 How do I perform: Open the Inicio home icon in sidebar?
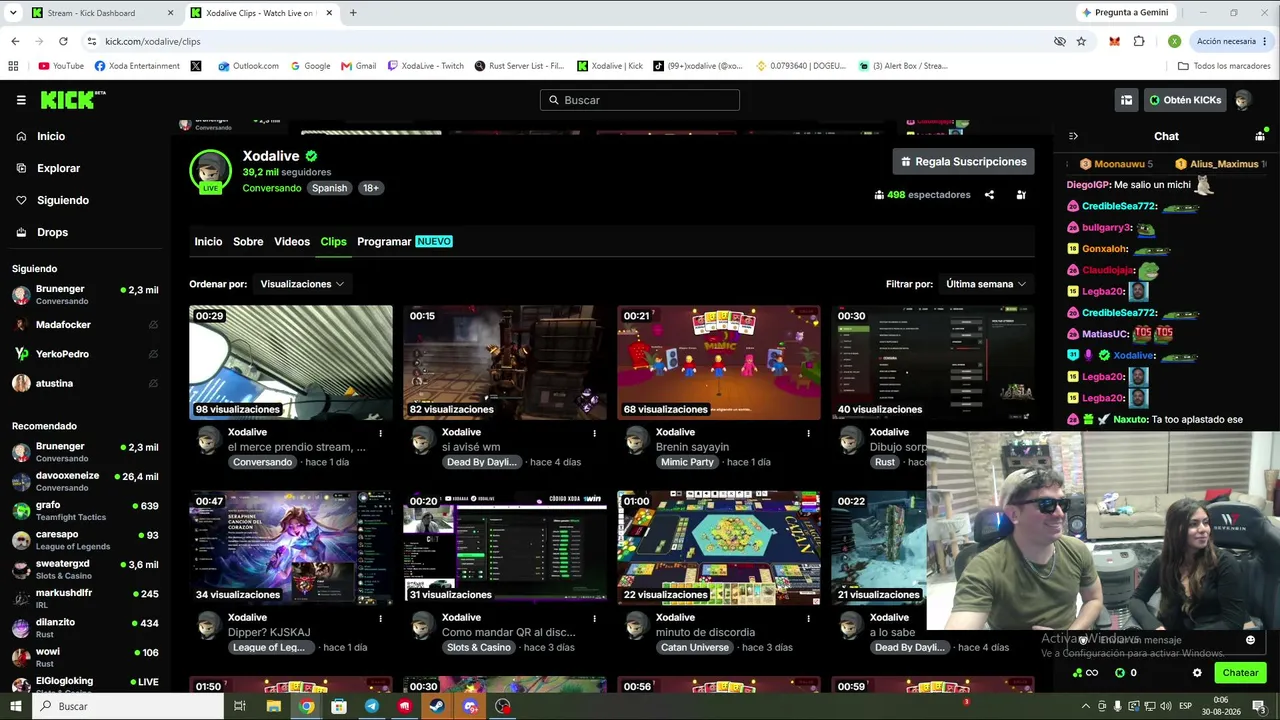(x=21, y=136)
